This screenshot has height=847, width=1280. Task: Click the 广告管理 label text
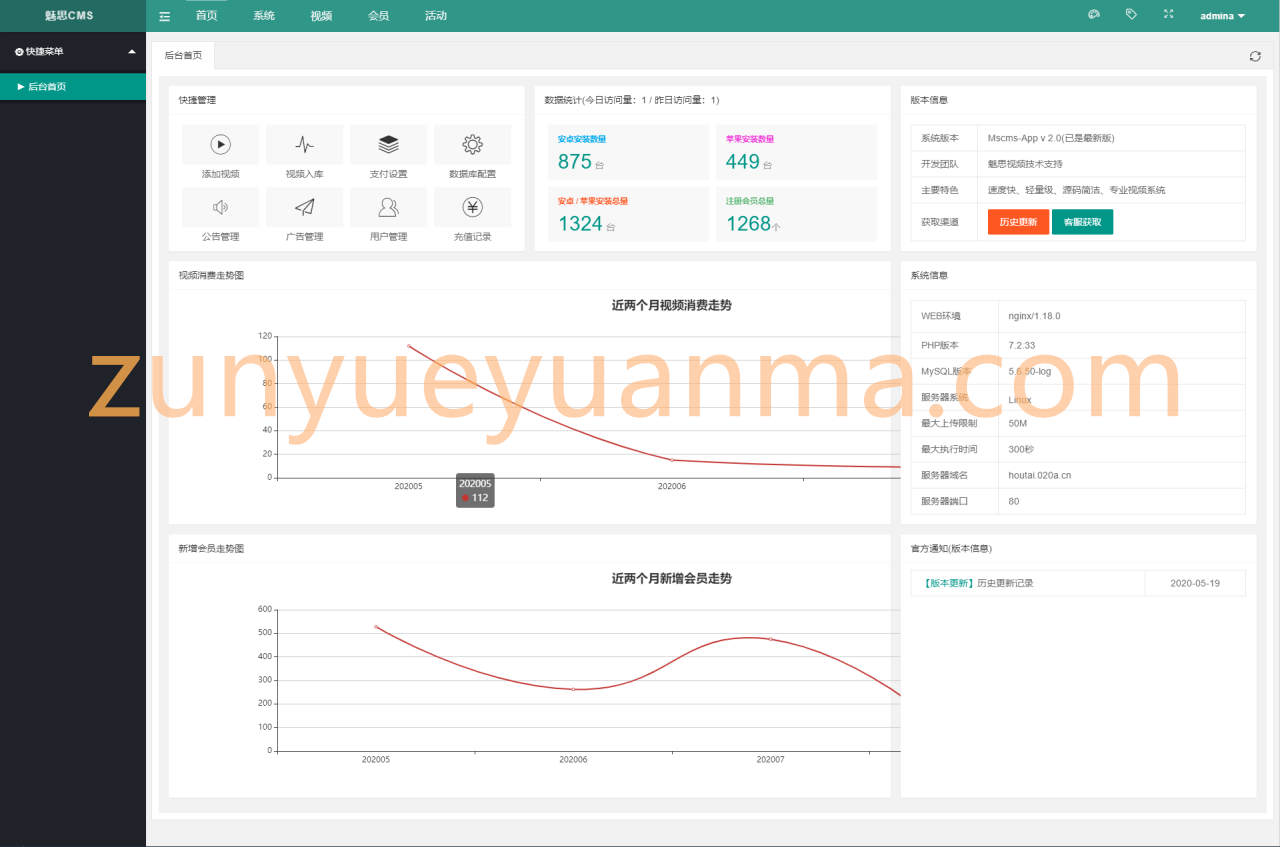(x=305, y=237)
